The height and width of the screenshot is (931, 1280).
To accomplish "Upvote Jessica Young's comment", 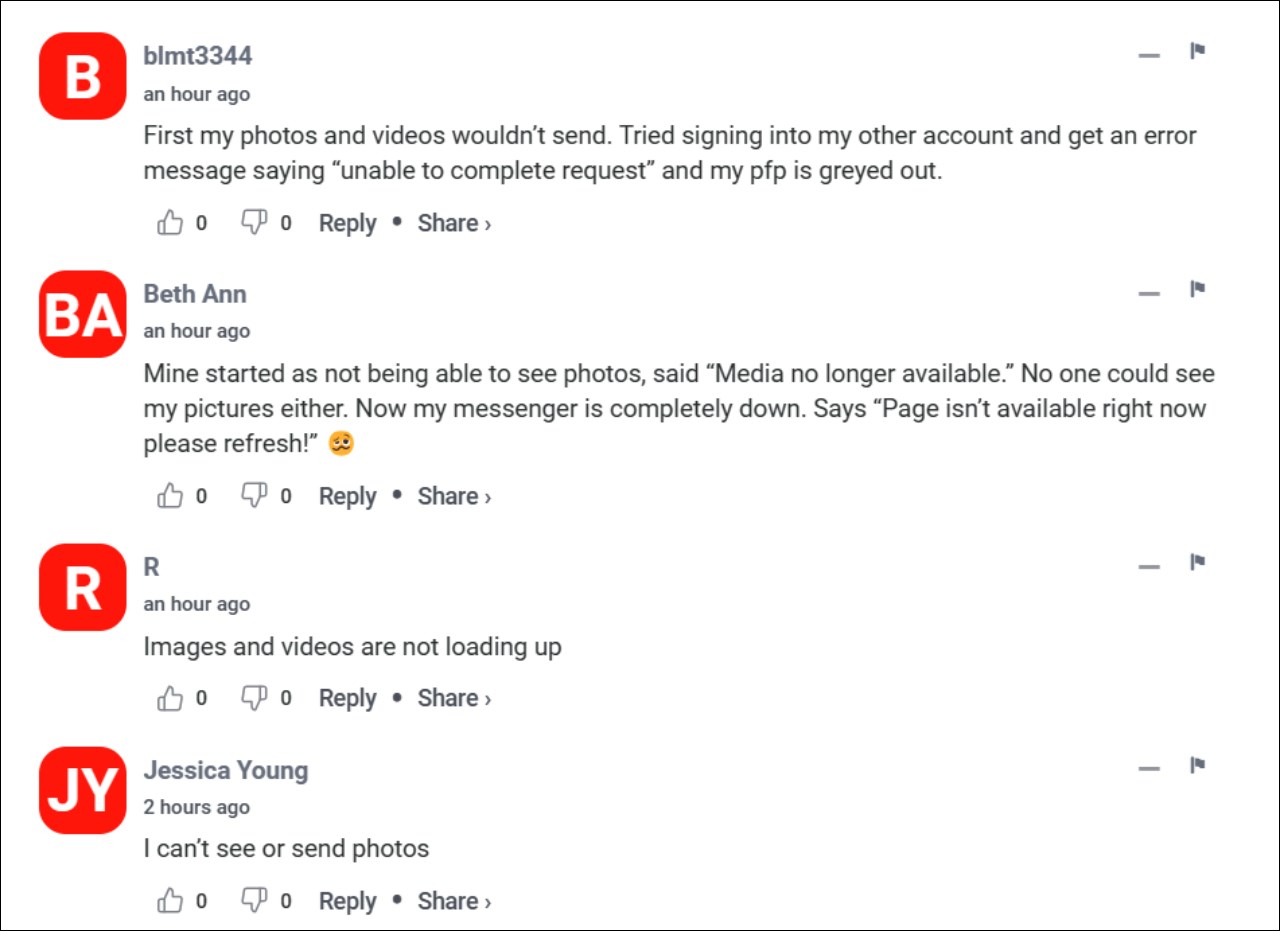I will pos(170,900).
